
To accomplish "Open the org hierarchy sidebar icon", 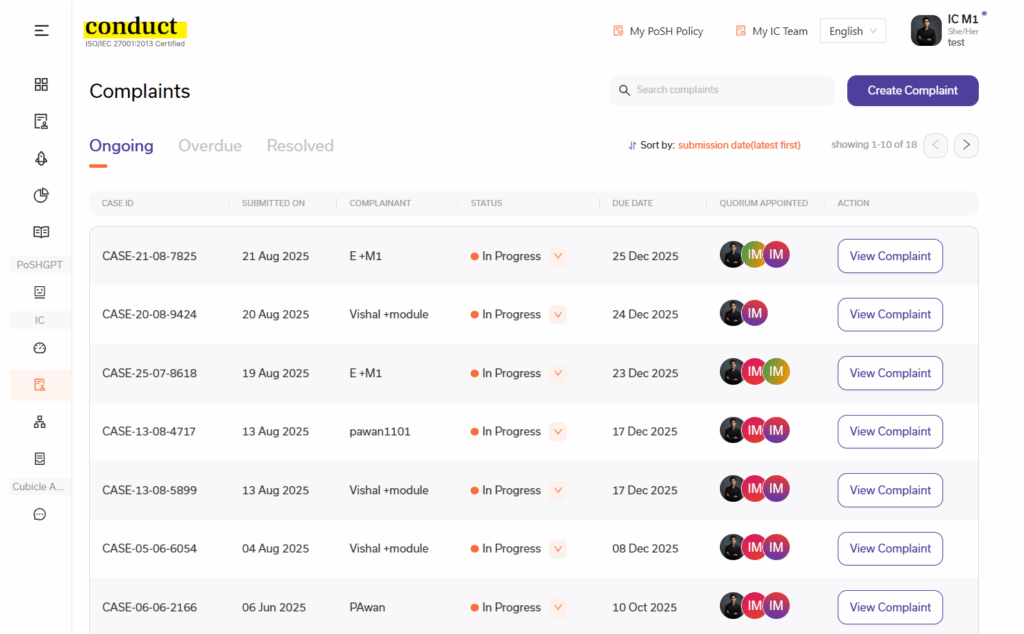I will coord(40,422).
